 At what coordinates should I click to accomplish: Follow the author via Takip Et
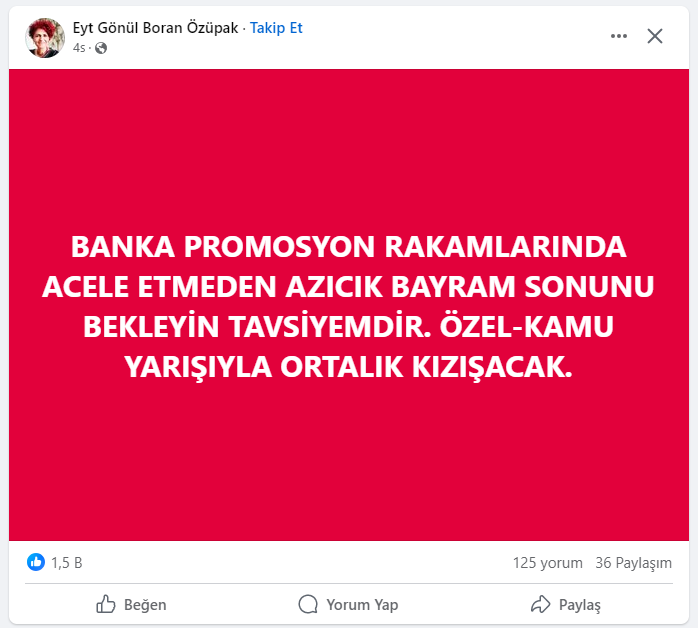276,28
